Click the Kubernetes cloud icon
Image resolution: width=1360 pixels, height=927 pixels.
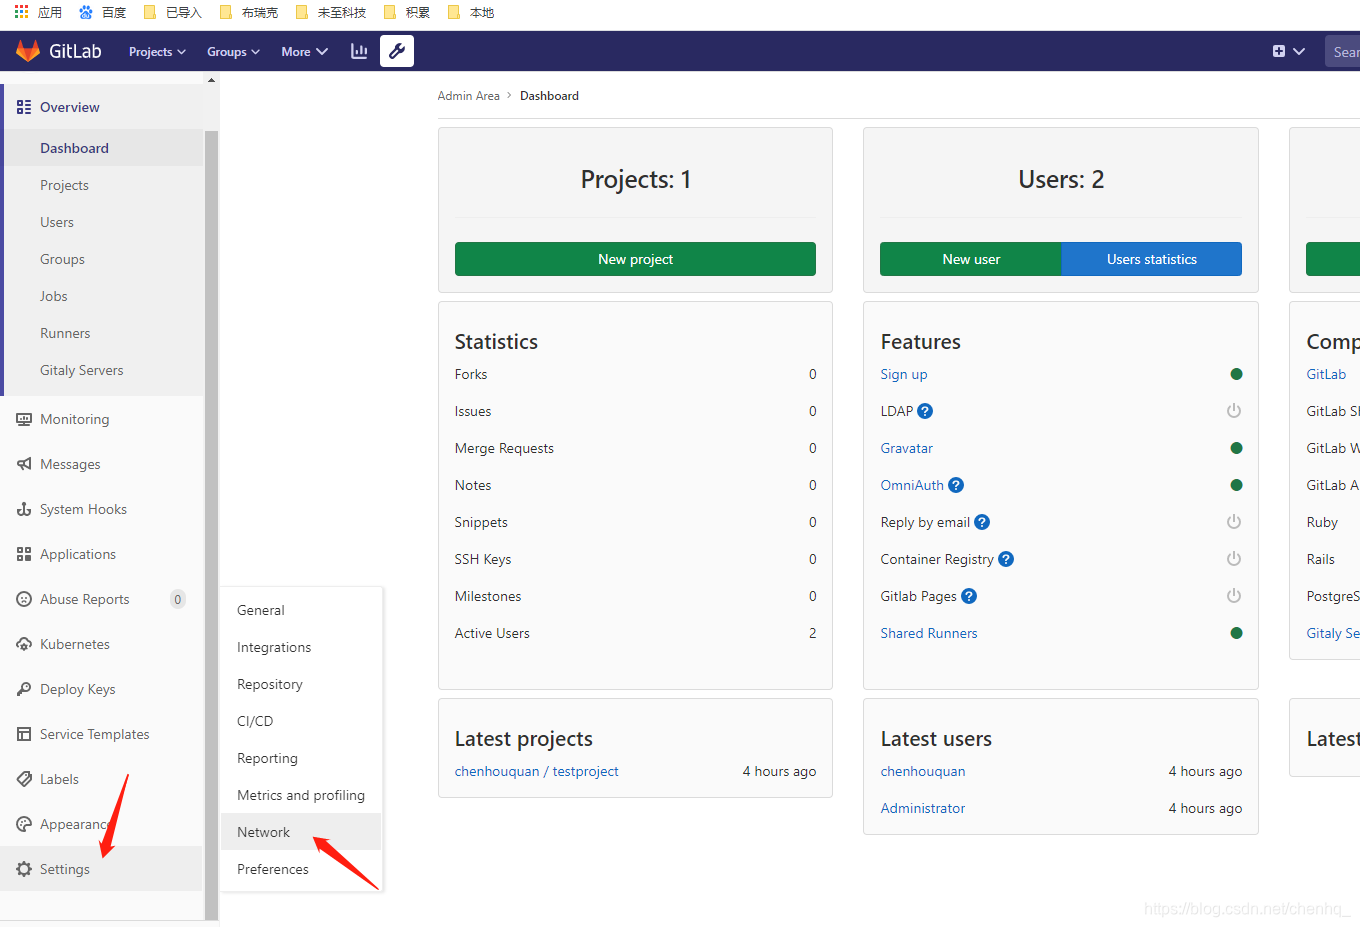coord(24,644)
